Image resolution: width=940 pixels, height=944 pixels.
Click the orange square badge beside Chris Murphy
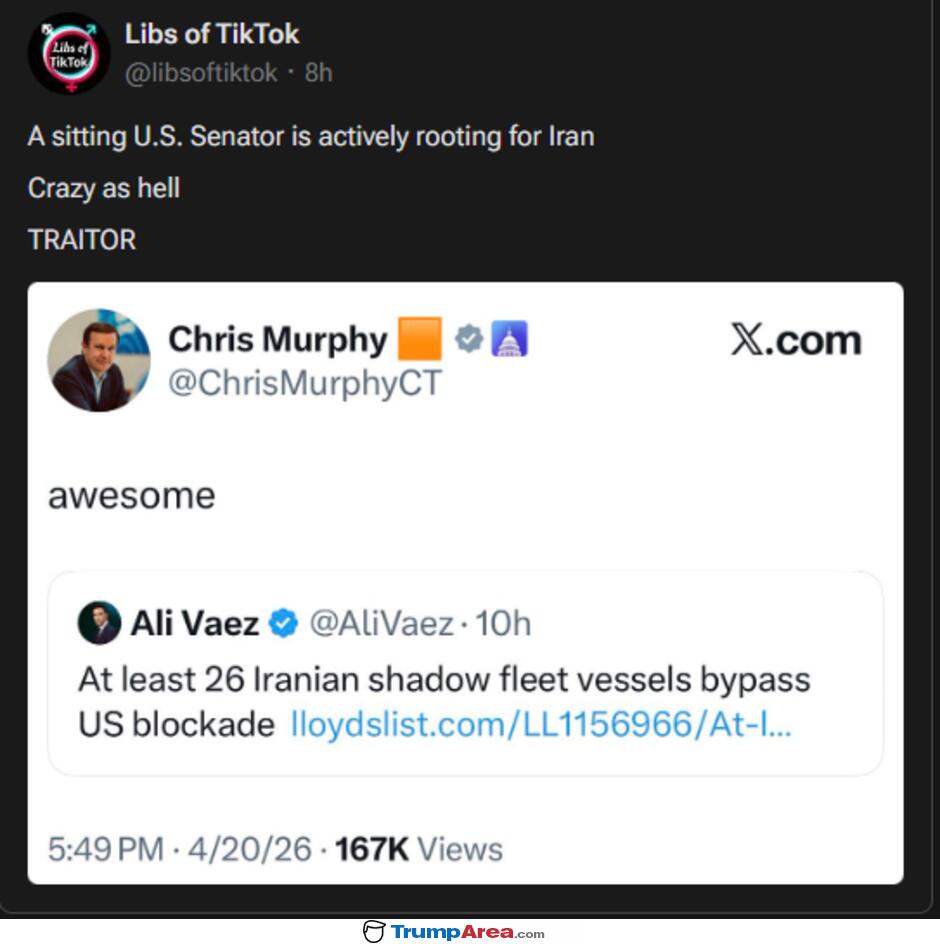[x=419, y=339]
